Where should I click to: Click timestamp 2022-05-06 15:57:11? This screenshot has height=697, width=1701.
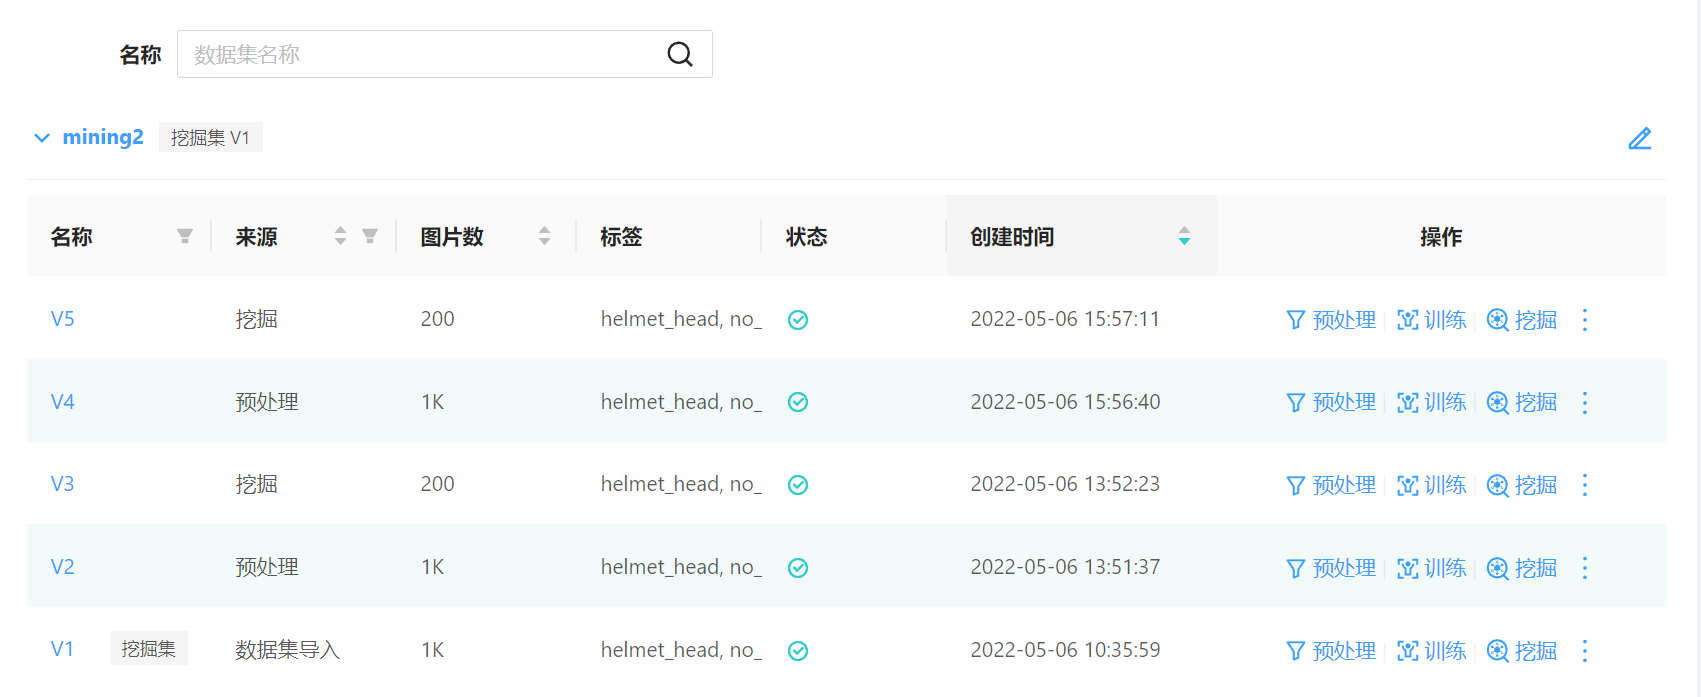click(1065, 319)
